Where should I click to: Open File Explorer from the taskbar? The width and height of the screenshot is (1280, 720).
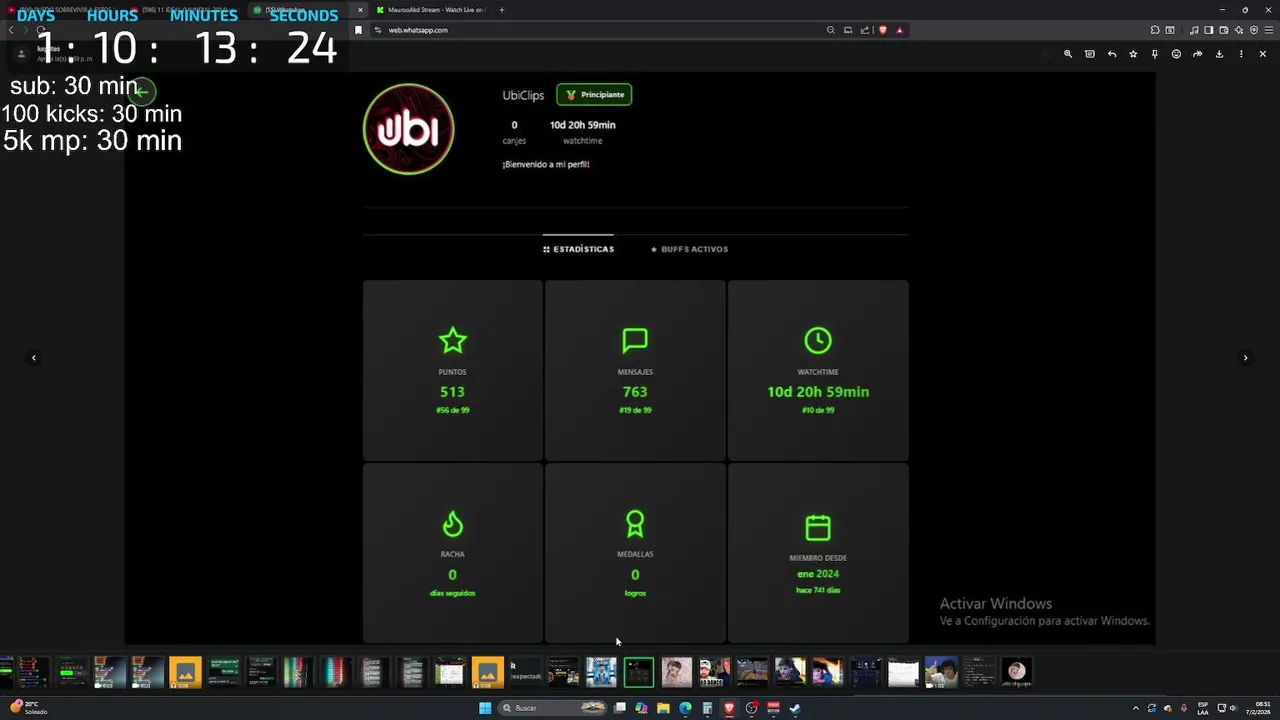[x=663, y=708]
